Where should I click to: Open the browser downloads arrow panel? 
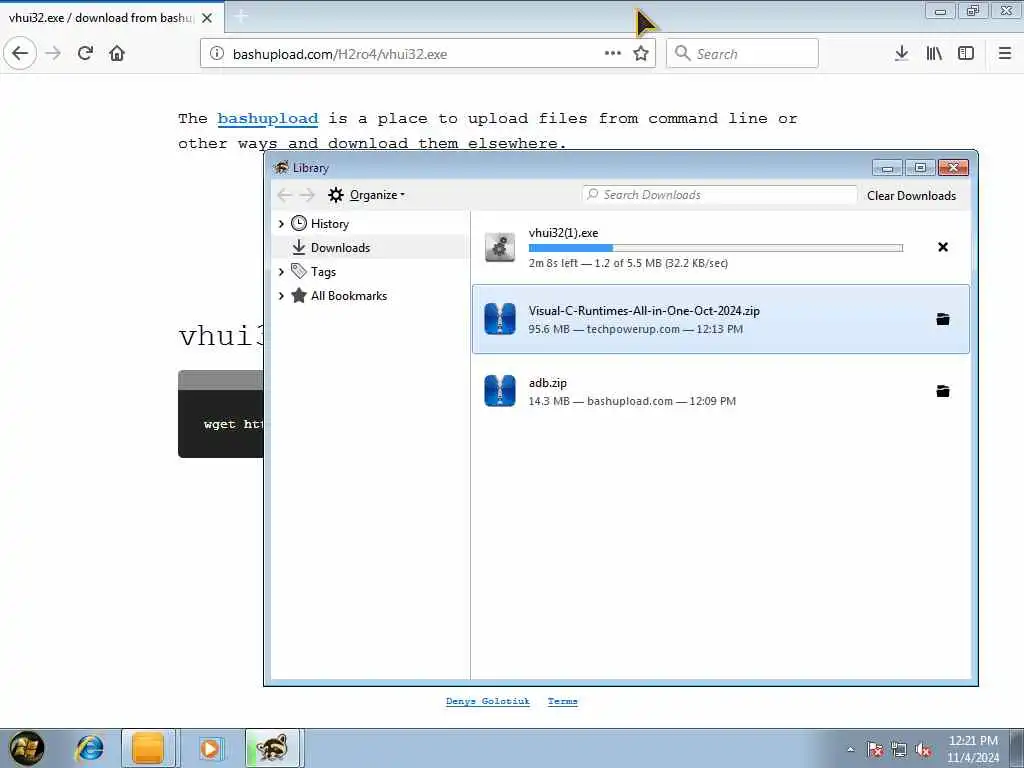click(x=902, y=53)
